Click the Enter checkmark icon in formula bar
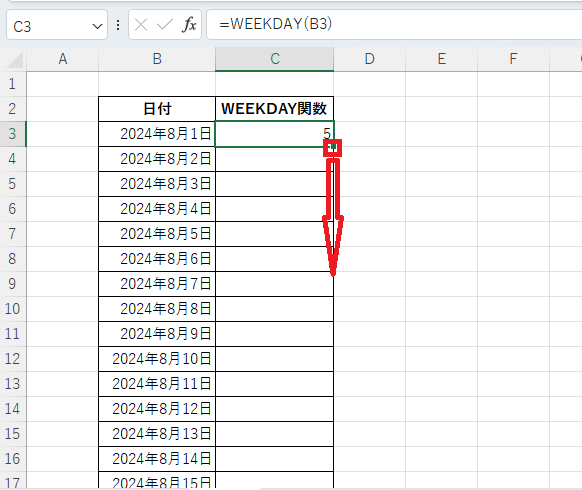 pos(164,25)
